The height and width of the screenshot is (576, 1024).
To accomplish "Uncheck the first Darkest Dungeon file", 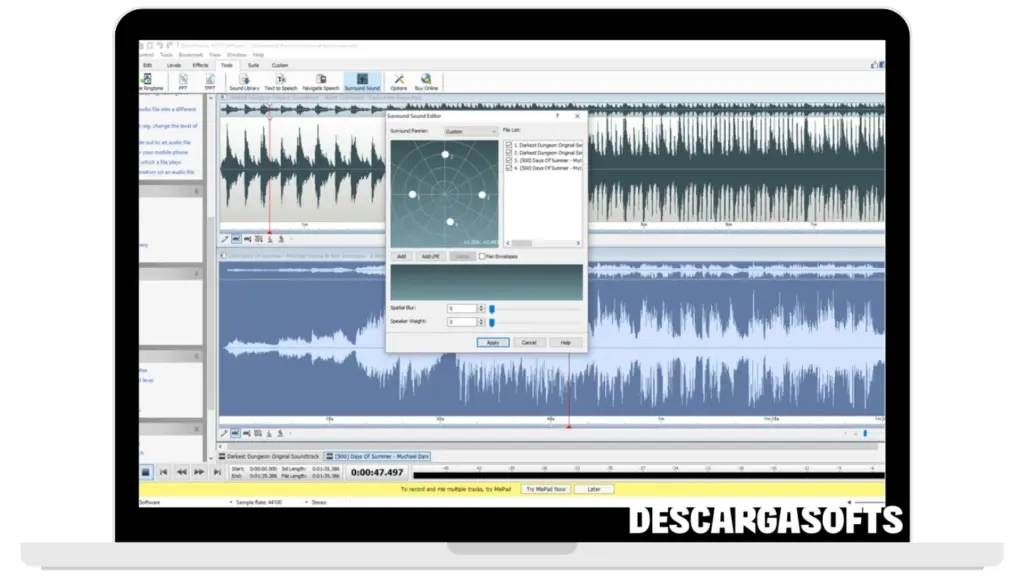I will (508, 145).
